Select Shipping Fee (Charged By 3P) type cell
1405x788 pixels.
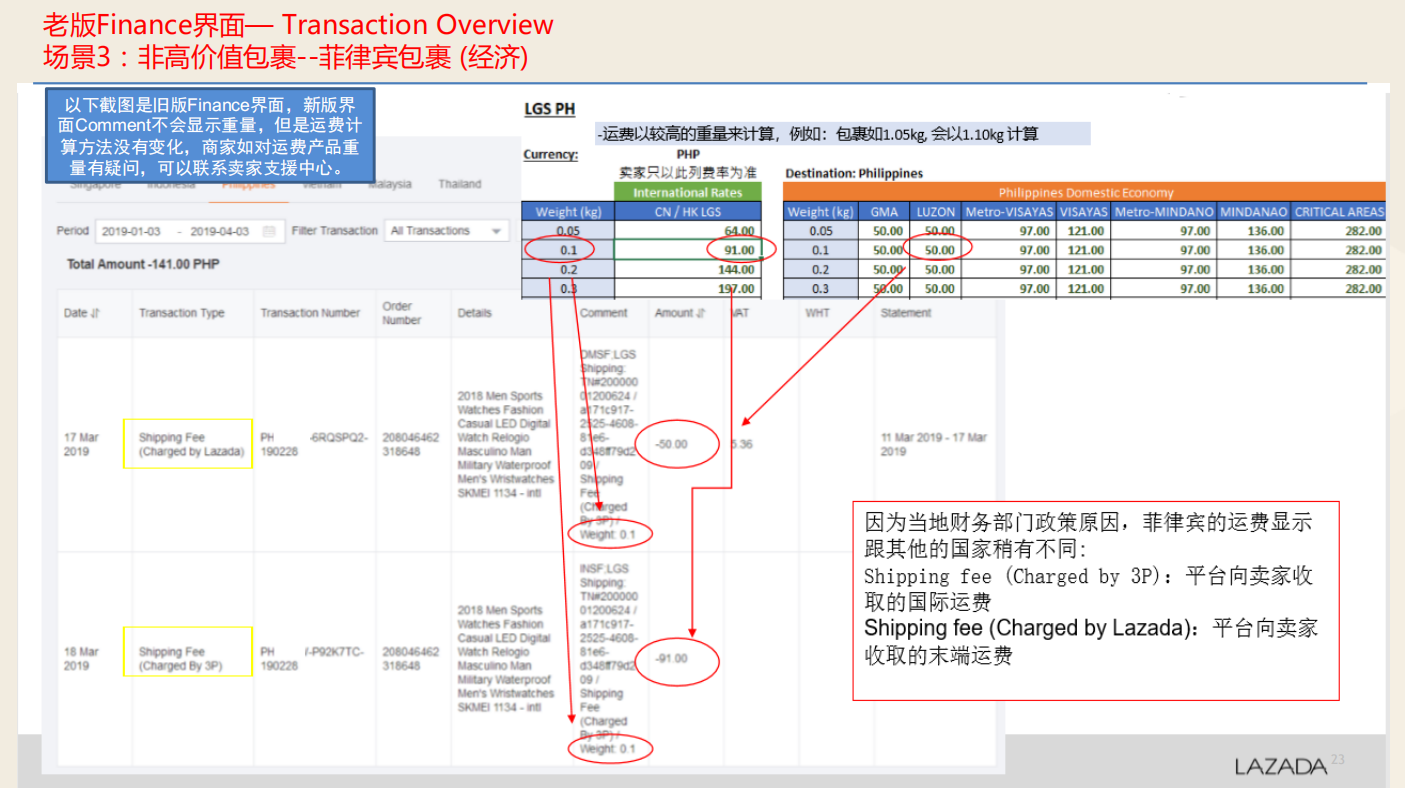coord(188,652)
